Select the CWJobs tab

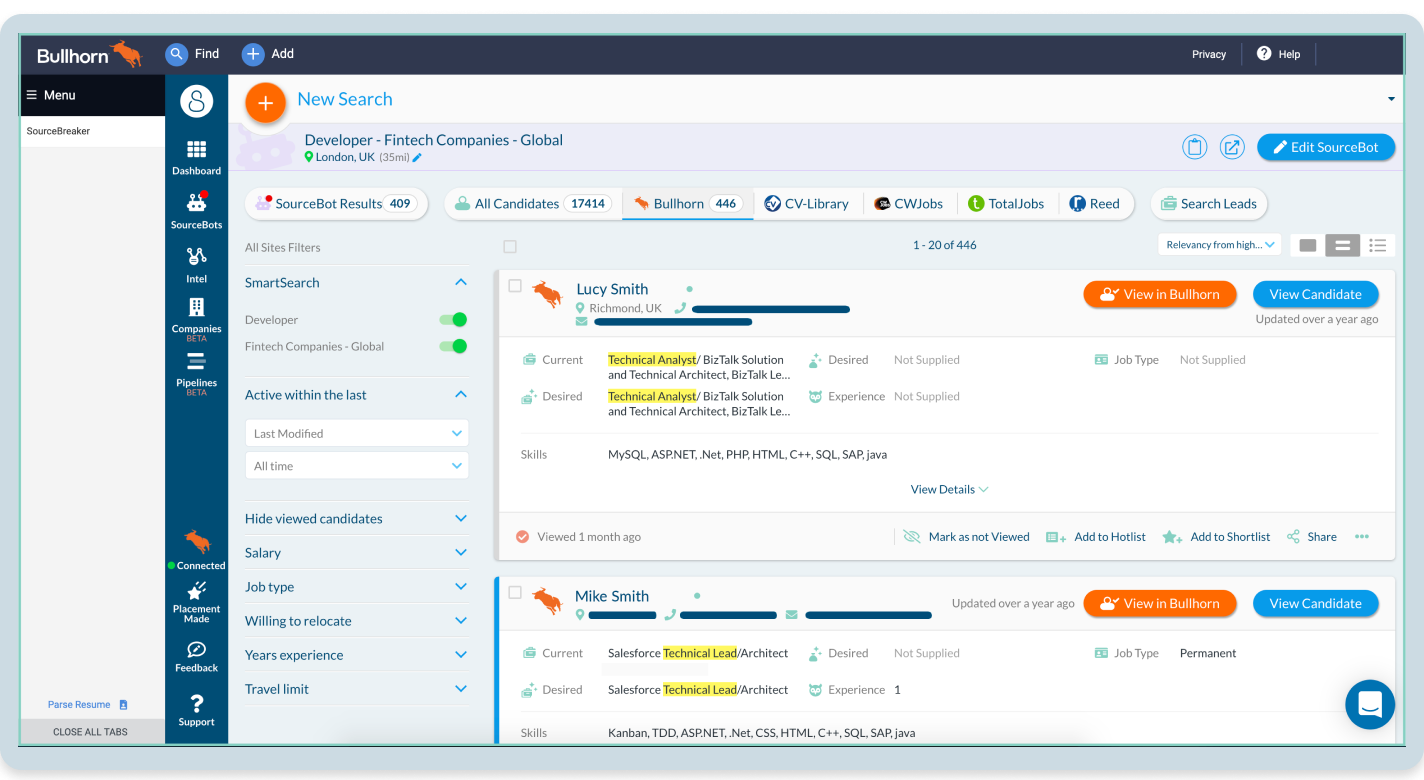pos(909,204)
